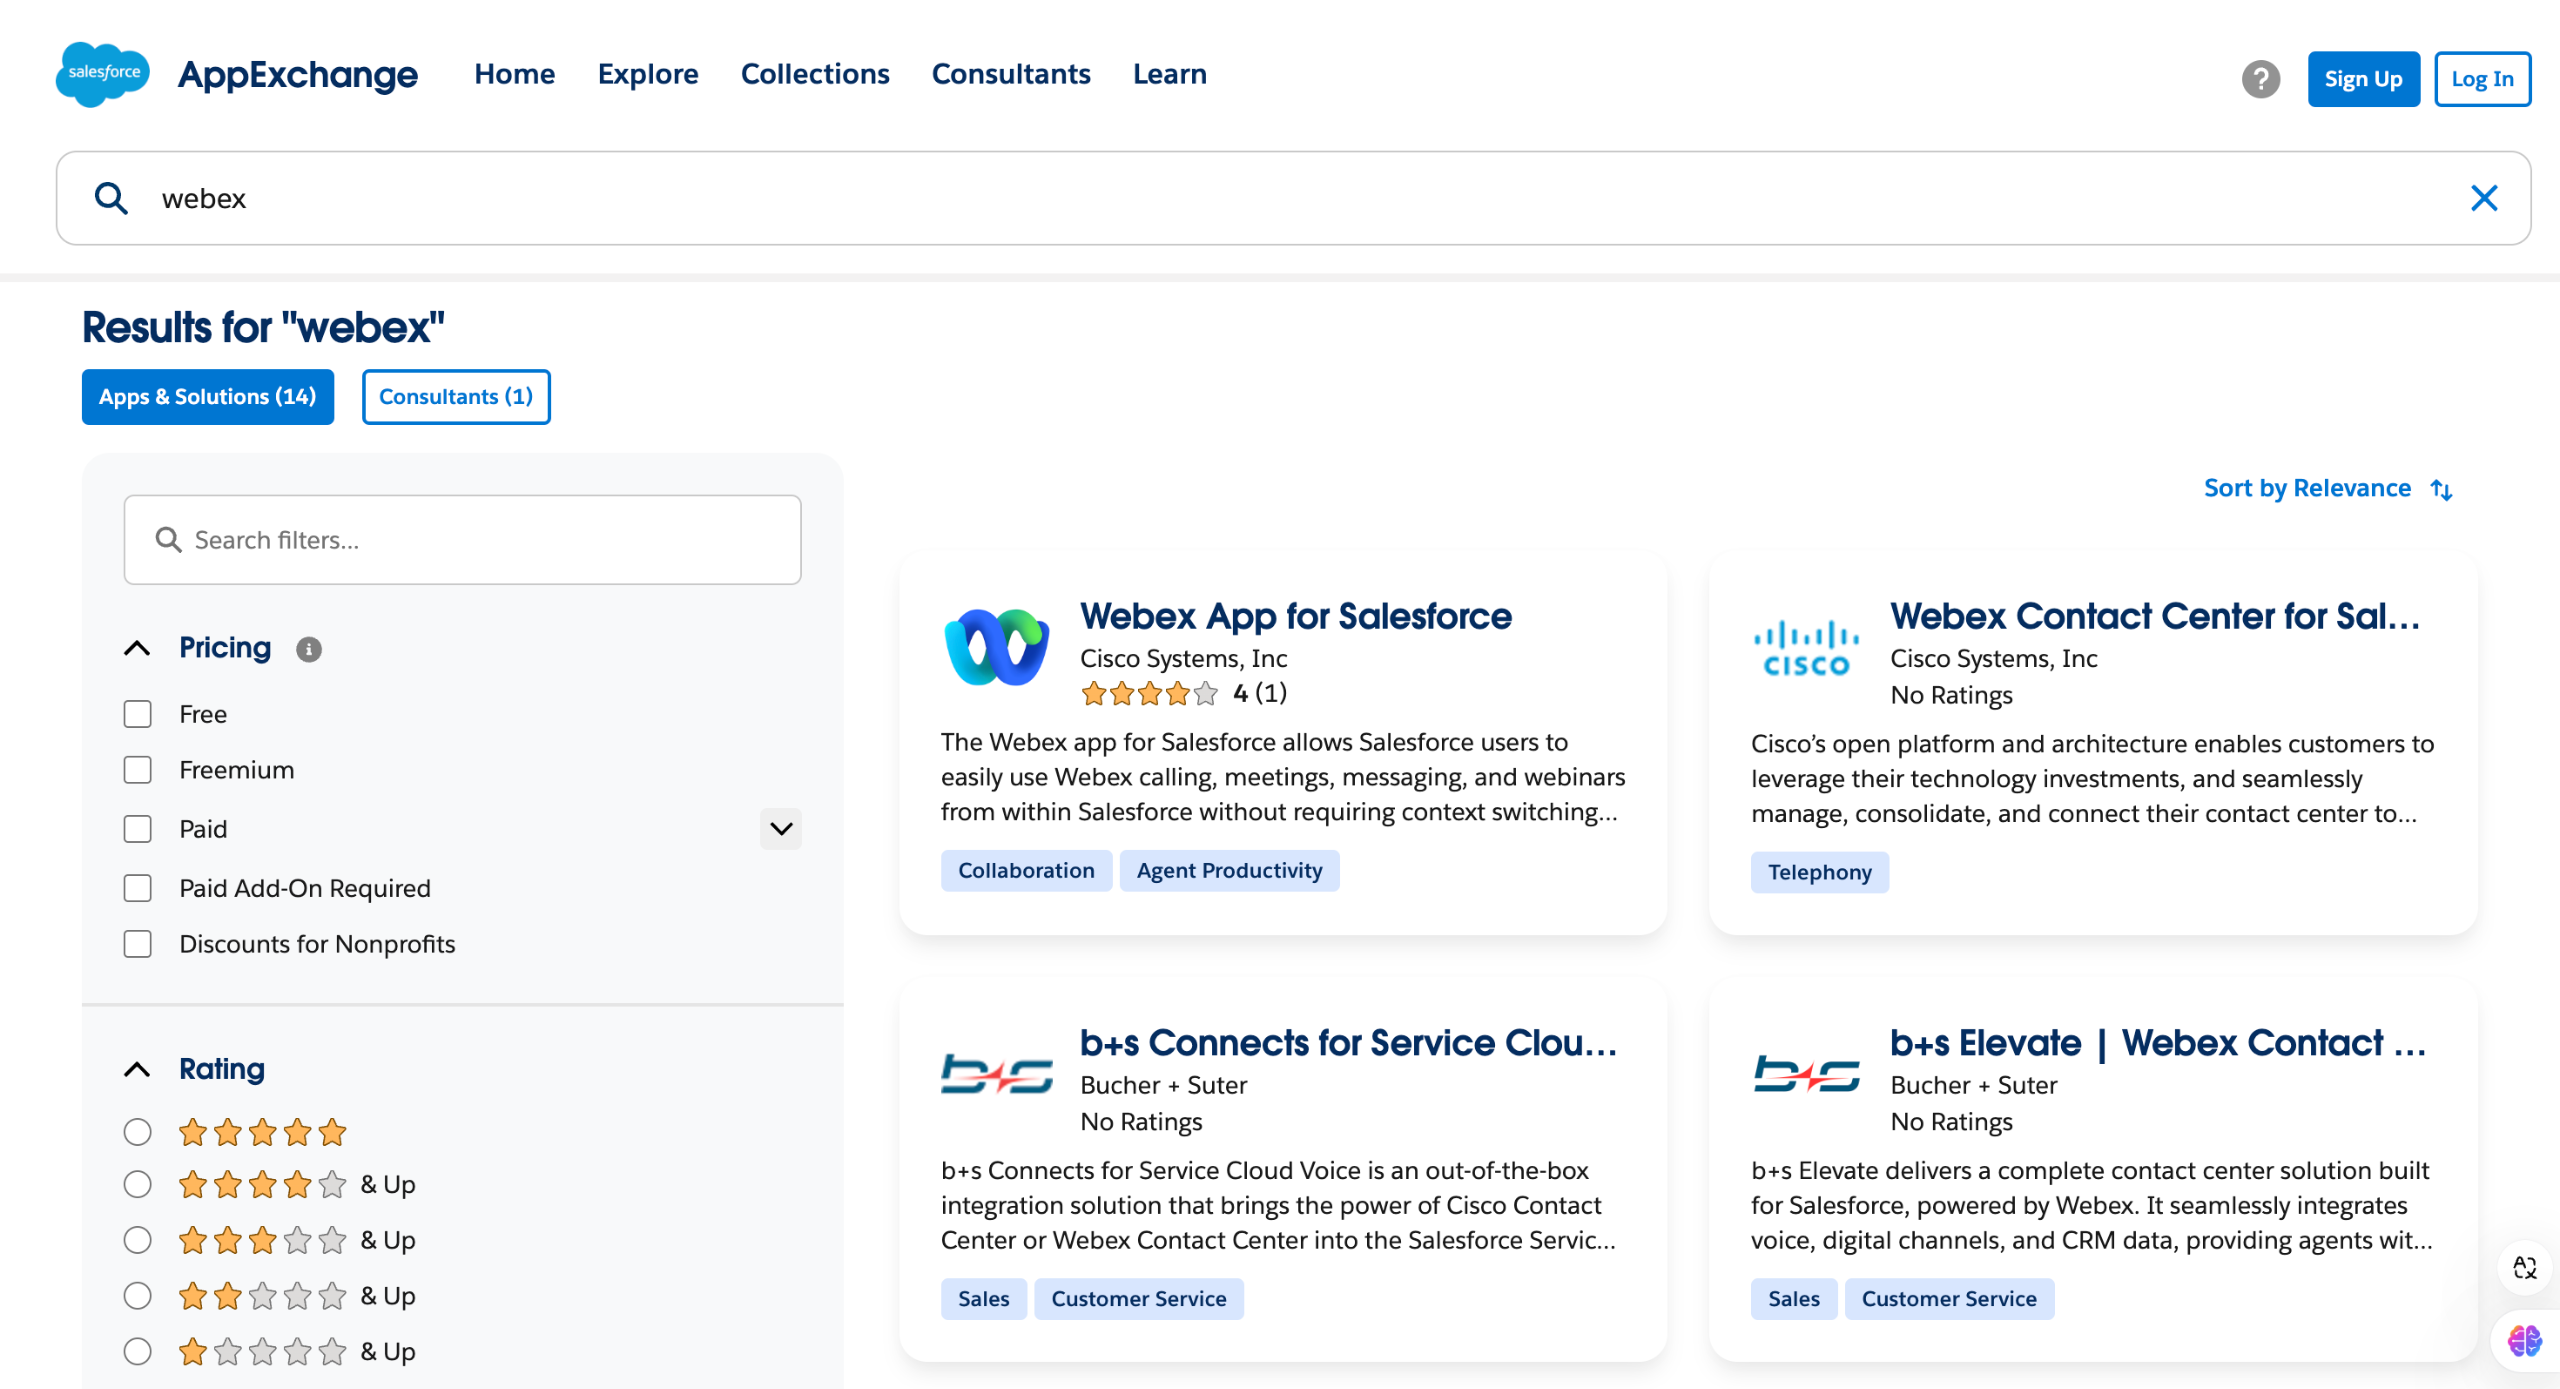Click the Pricing info icon
Image resolution: width=2560 pixels, height=1389 pixels.
(x=309, y=650)
